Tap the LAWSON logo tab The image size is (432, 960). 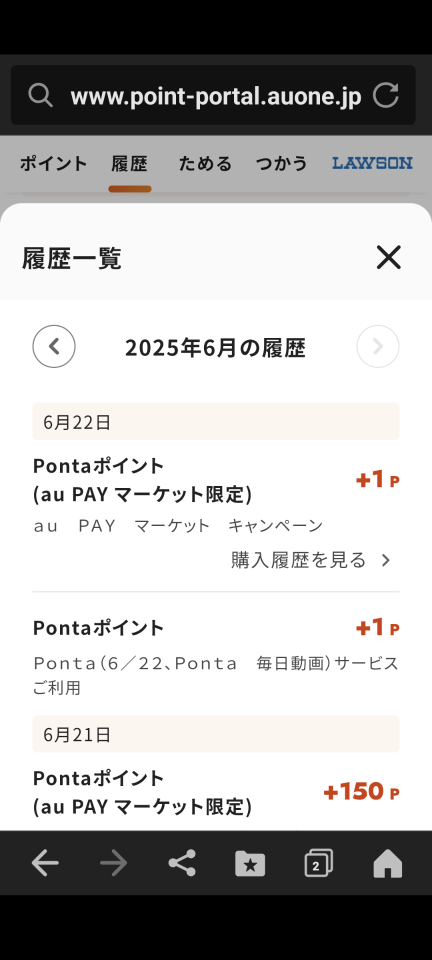(372, 163)
